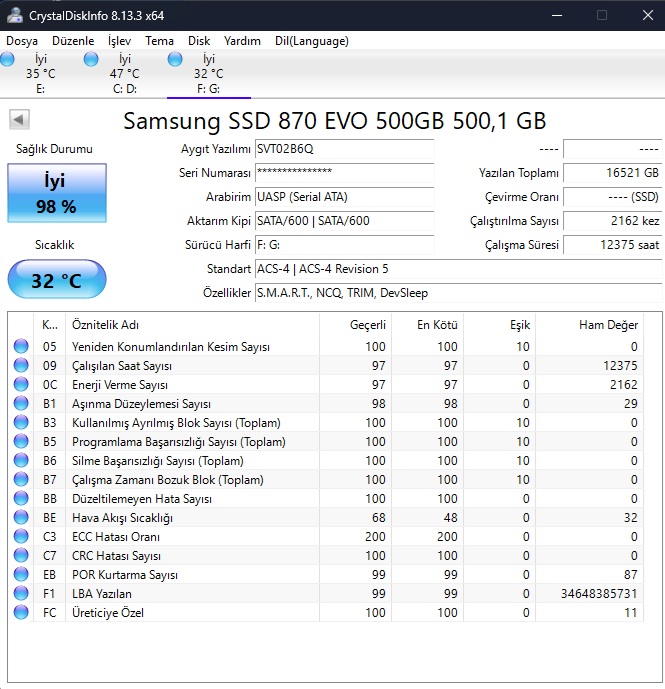Screen dimensions: 665x689
Task: Click status orb of attribute B7 row
Action: 21,479
